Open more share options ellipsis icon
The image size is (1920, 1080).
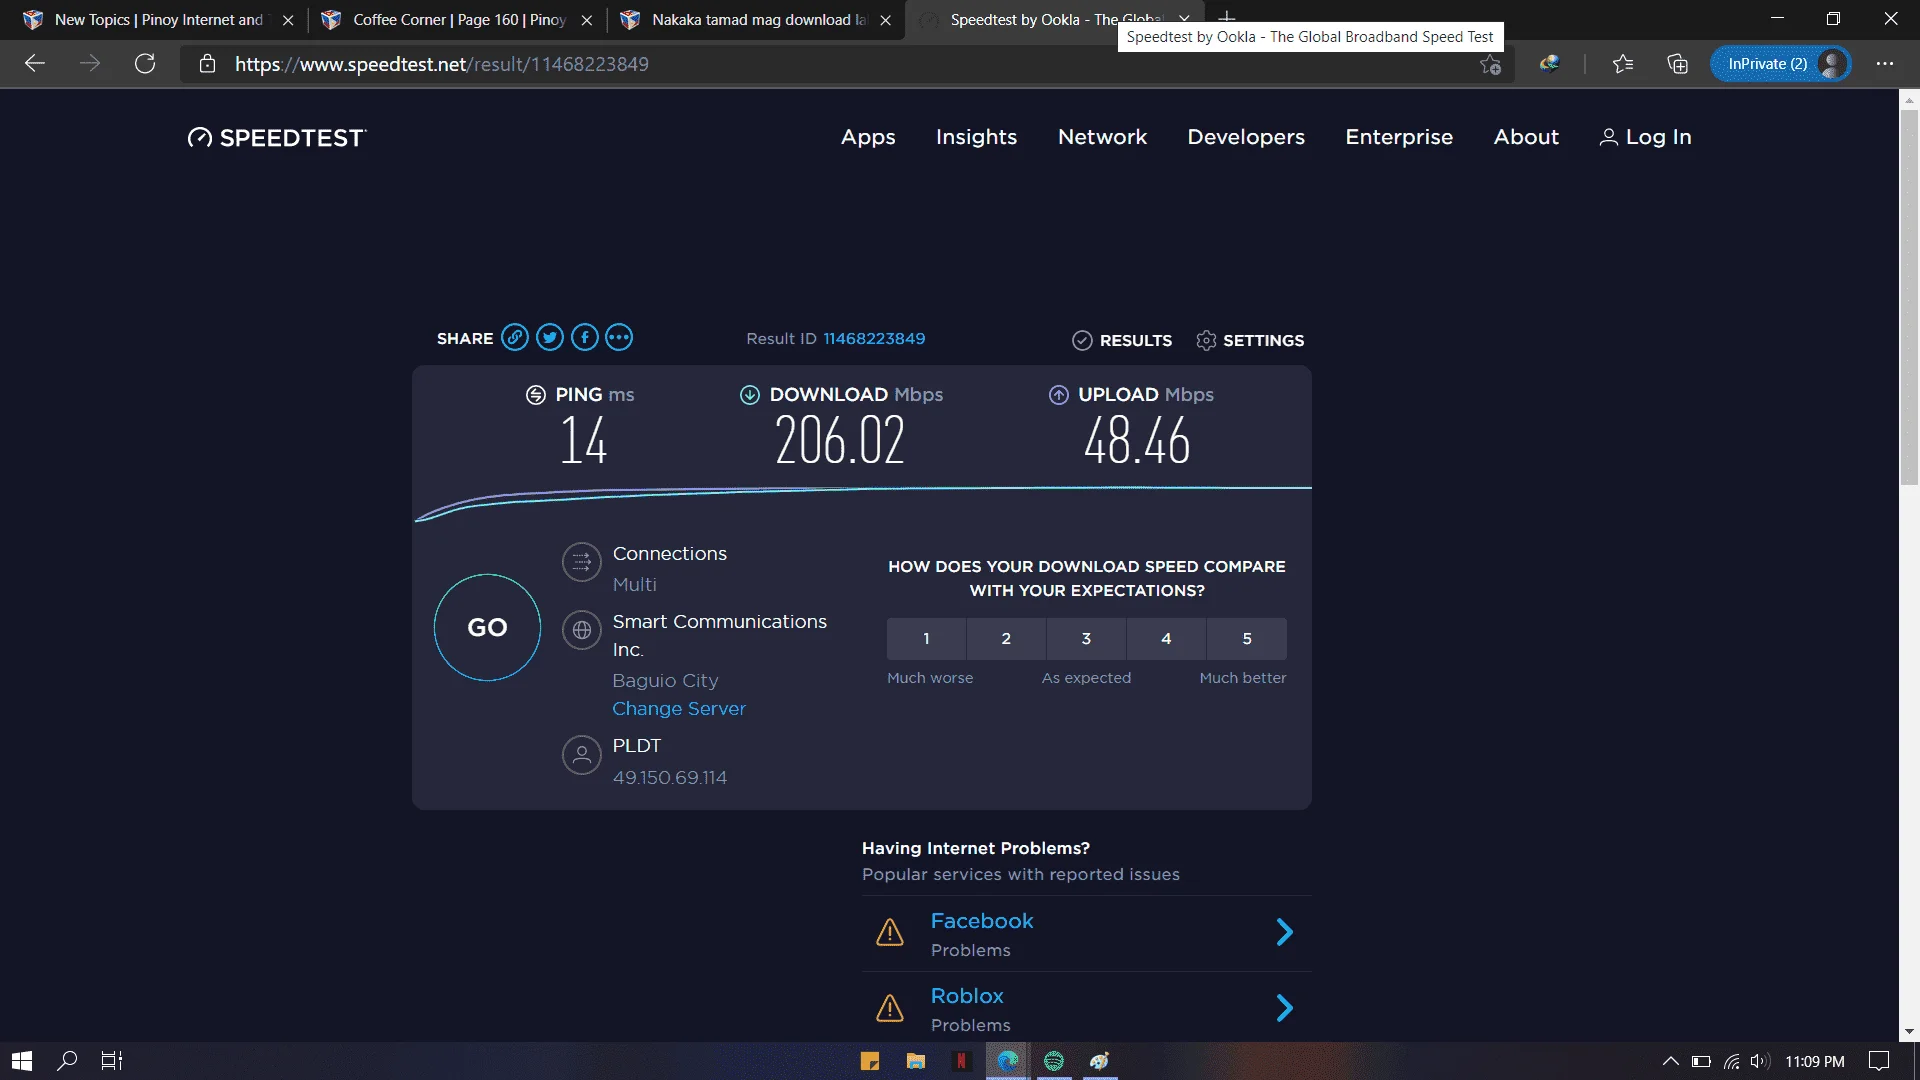tap(619, 338)
